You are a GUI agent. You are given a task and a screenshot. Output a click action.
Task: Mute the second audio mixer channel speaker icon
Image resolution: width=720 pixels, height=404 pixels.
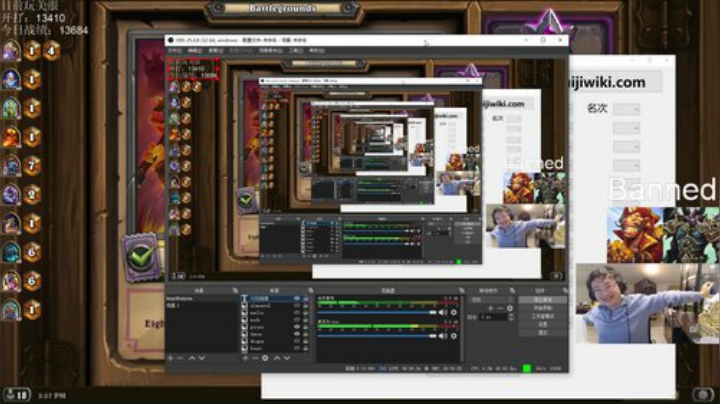tap(443, 336)
